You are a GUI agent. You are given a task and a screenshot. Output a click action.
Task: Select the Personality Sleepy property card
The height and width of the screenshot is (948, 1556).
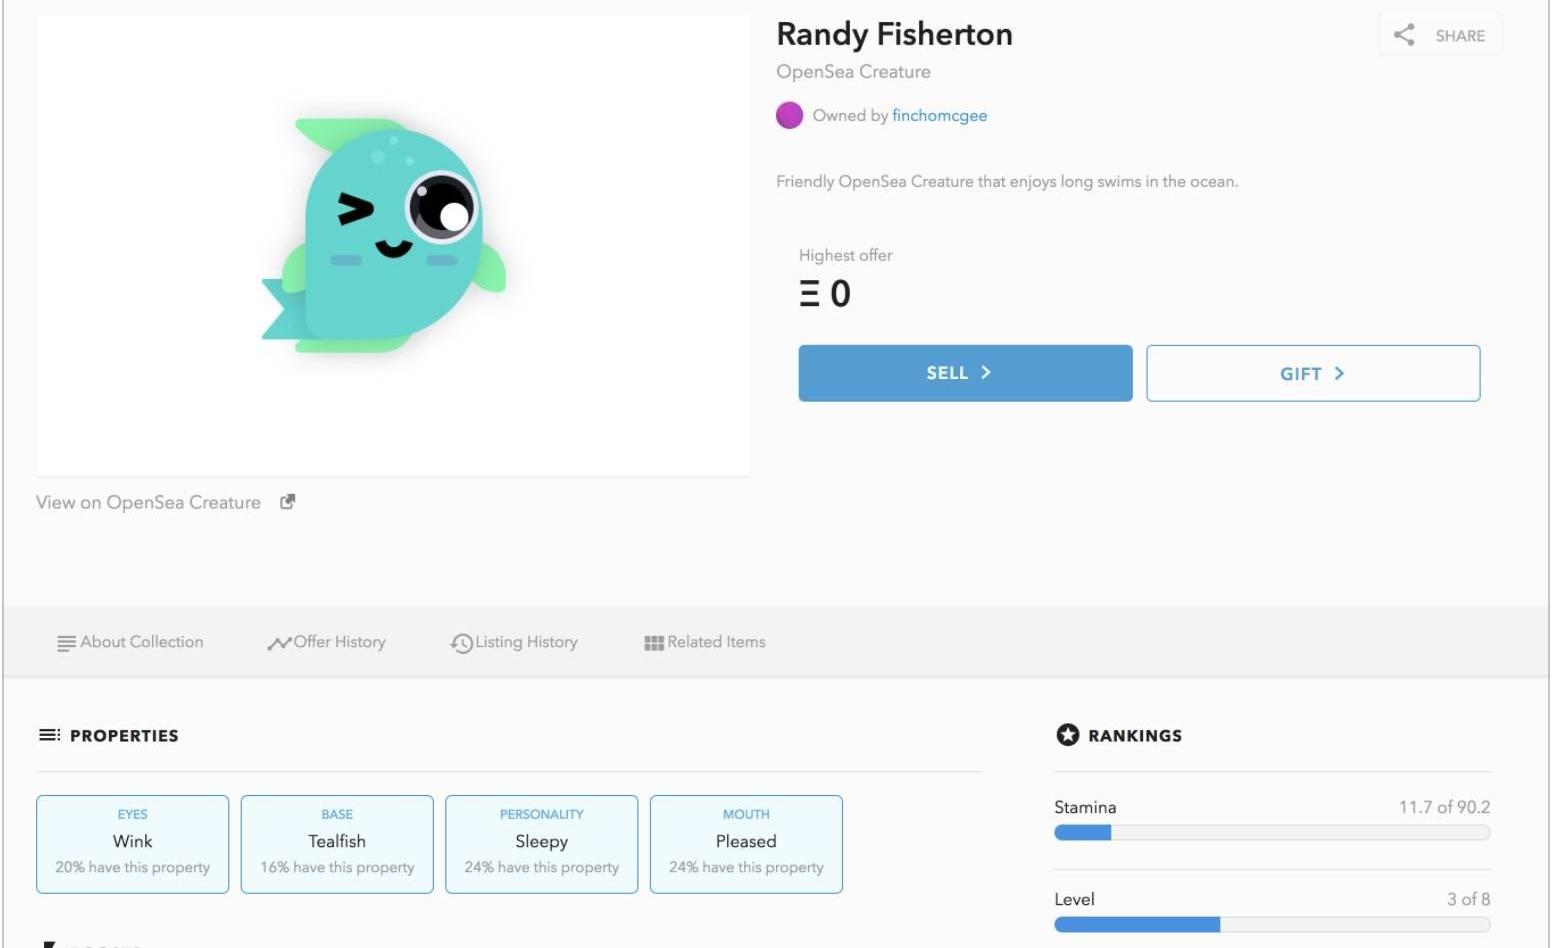tap(541, 843)
